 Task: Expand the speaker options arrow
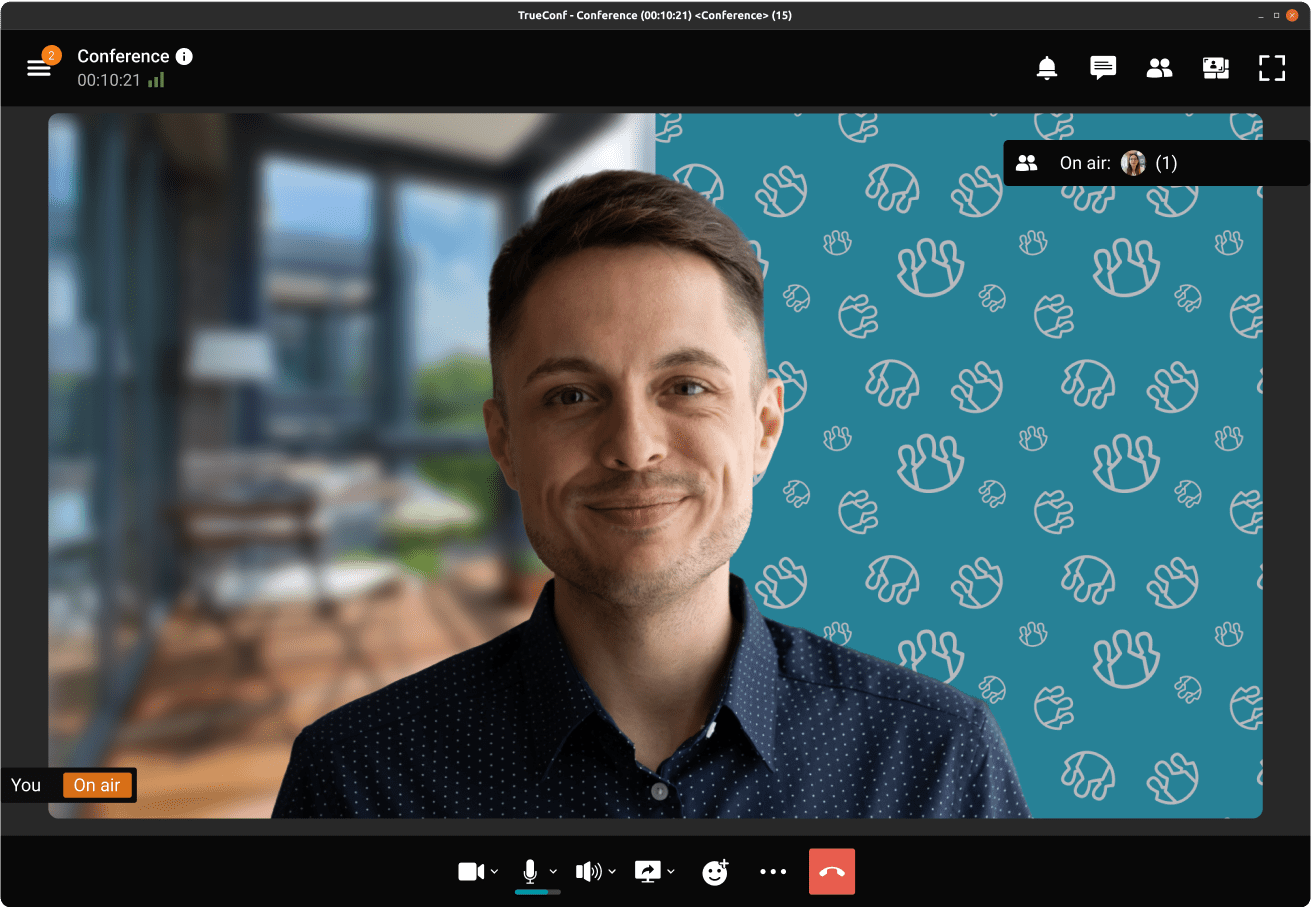tap(612, 872)
